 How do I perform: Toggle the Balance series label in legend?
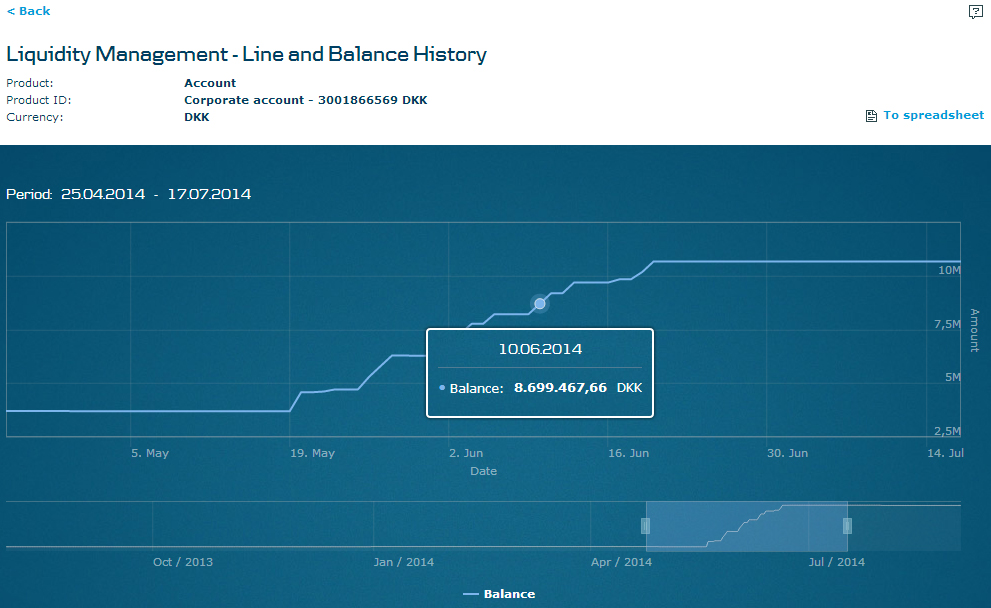pyautogui.click(x=509, y=594)
